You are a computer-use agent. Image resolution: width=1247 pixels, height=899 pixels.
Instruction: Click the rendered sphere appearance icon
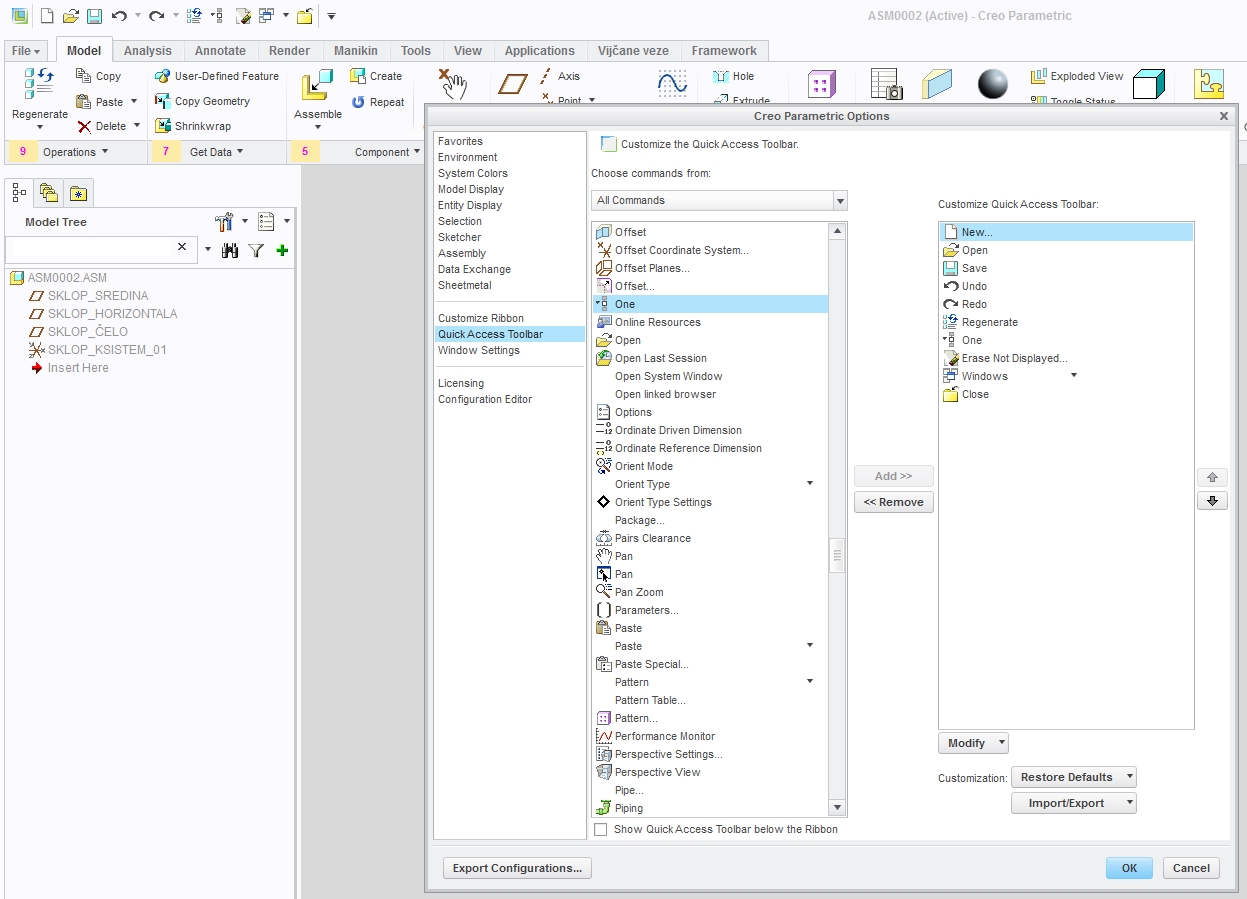[x=993, y=84]
